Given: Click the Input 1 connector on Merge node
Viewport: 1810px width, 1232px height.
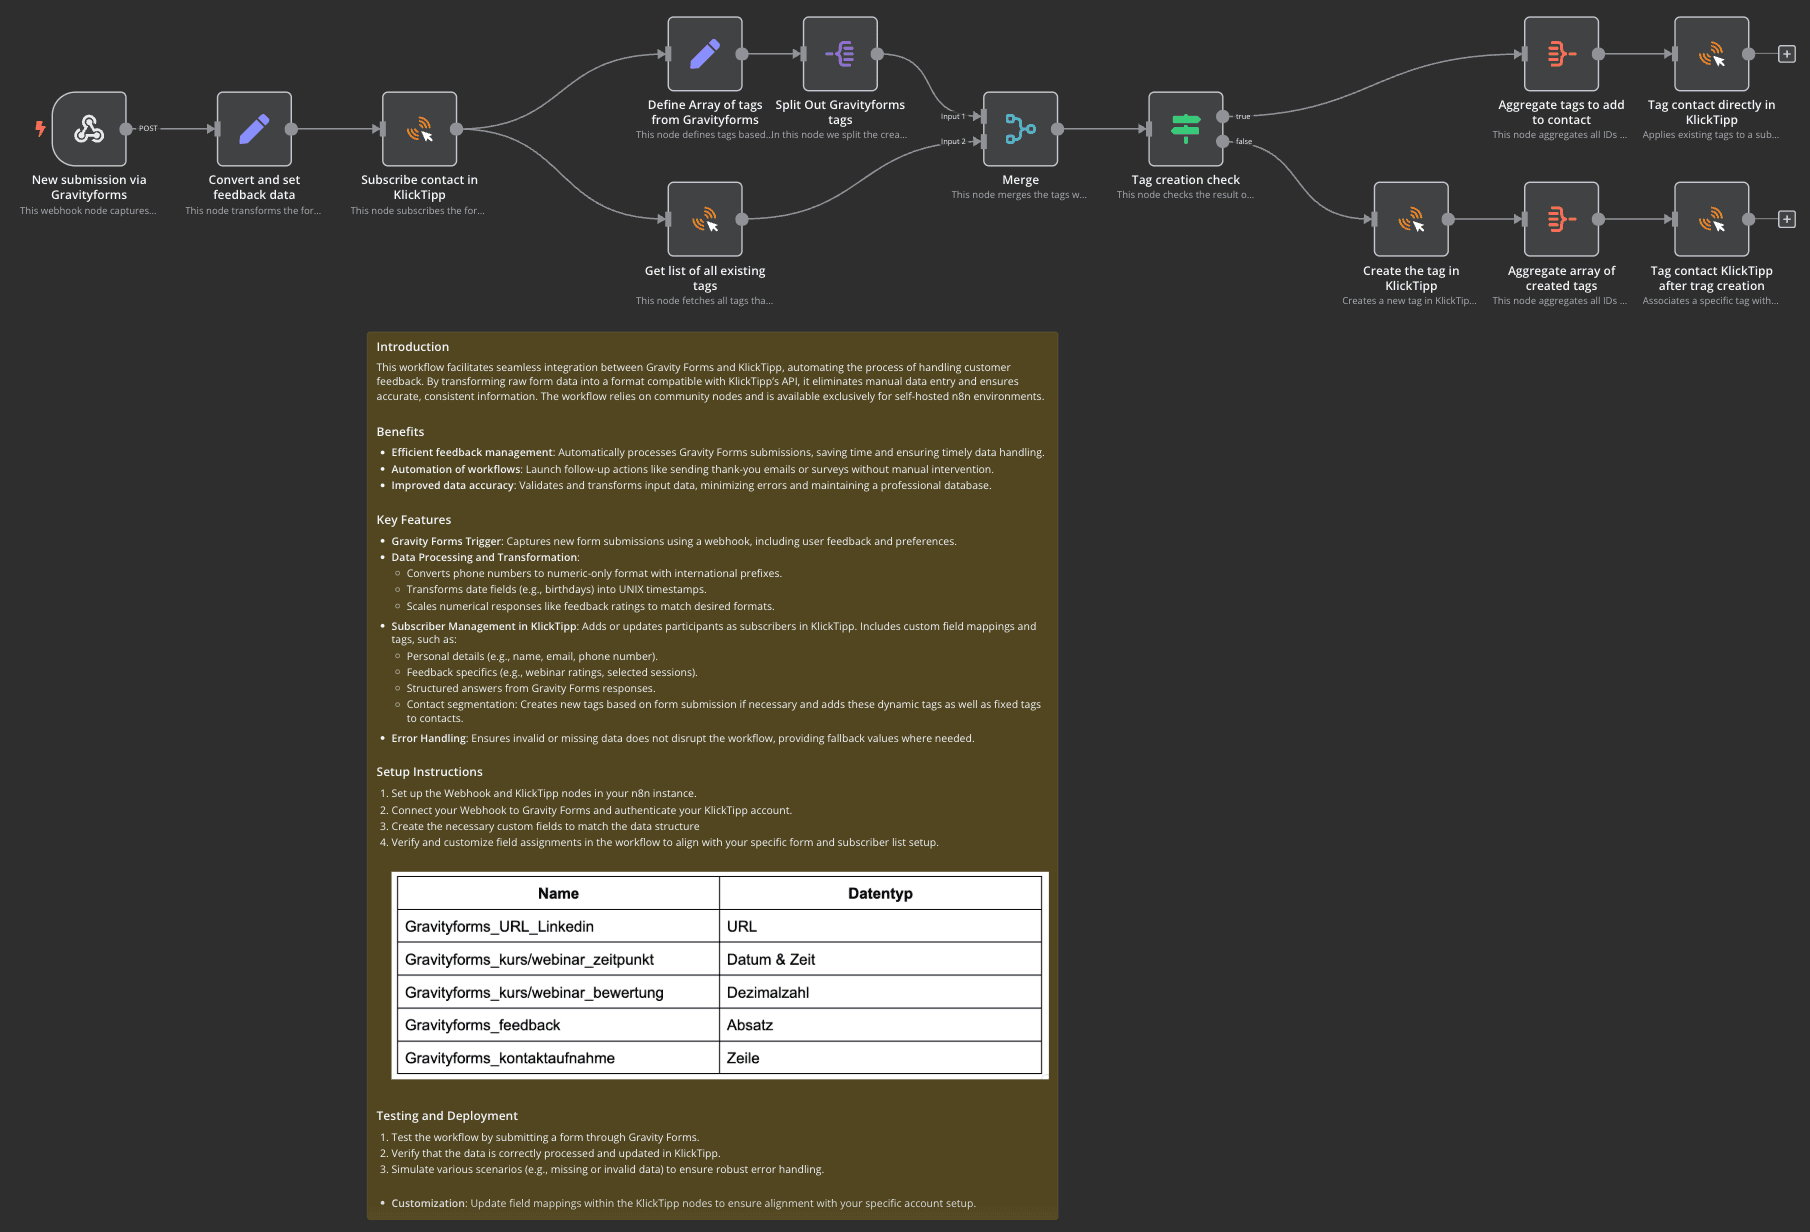Looking at the screenshot, I should [x=983, y=117].
